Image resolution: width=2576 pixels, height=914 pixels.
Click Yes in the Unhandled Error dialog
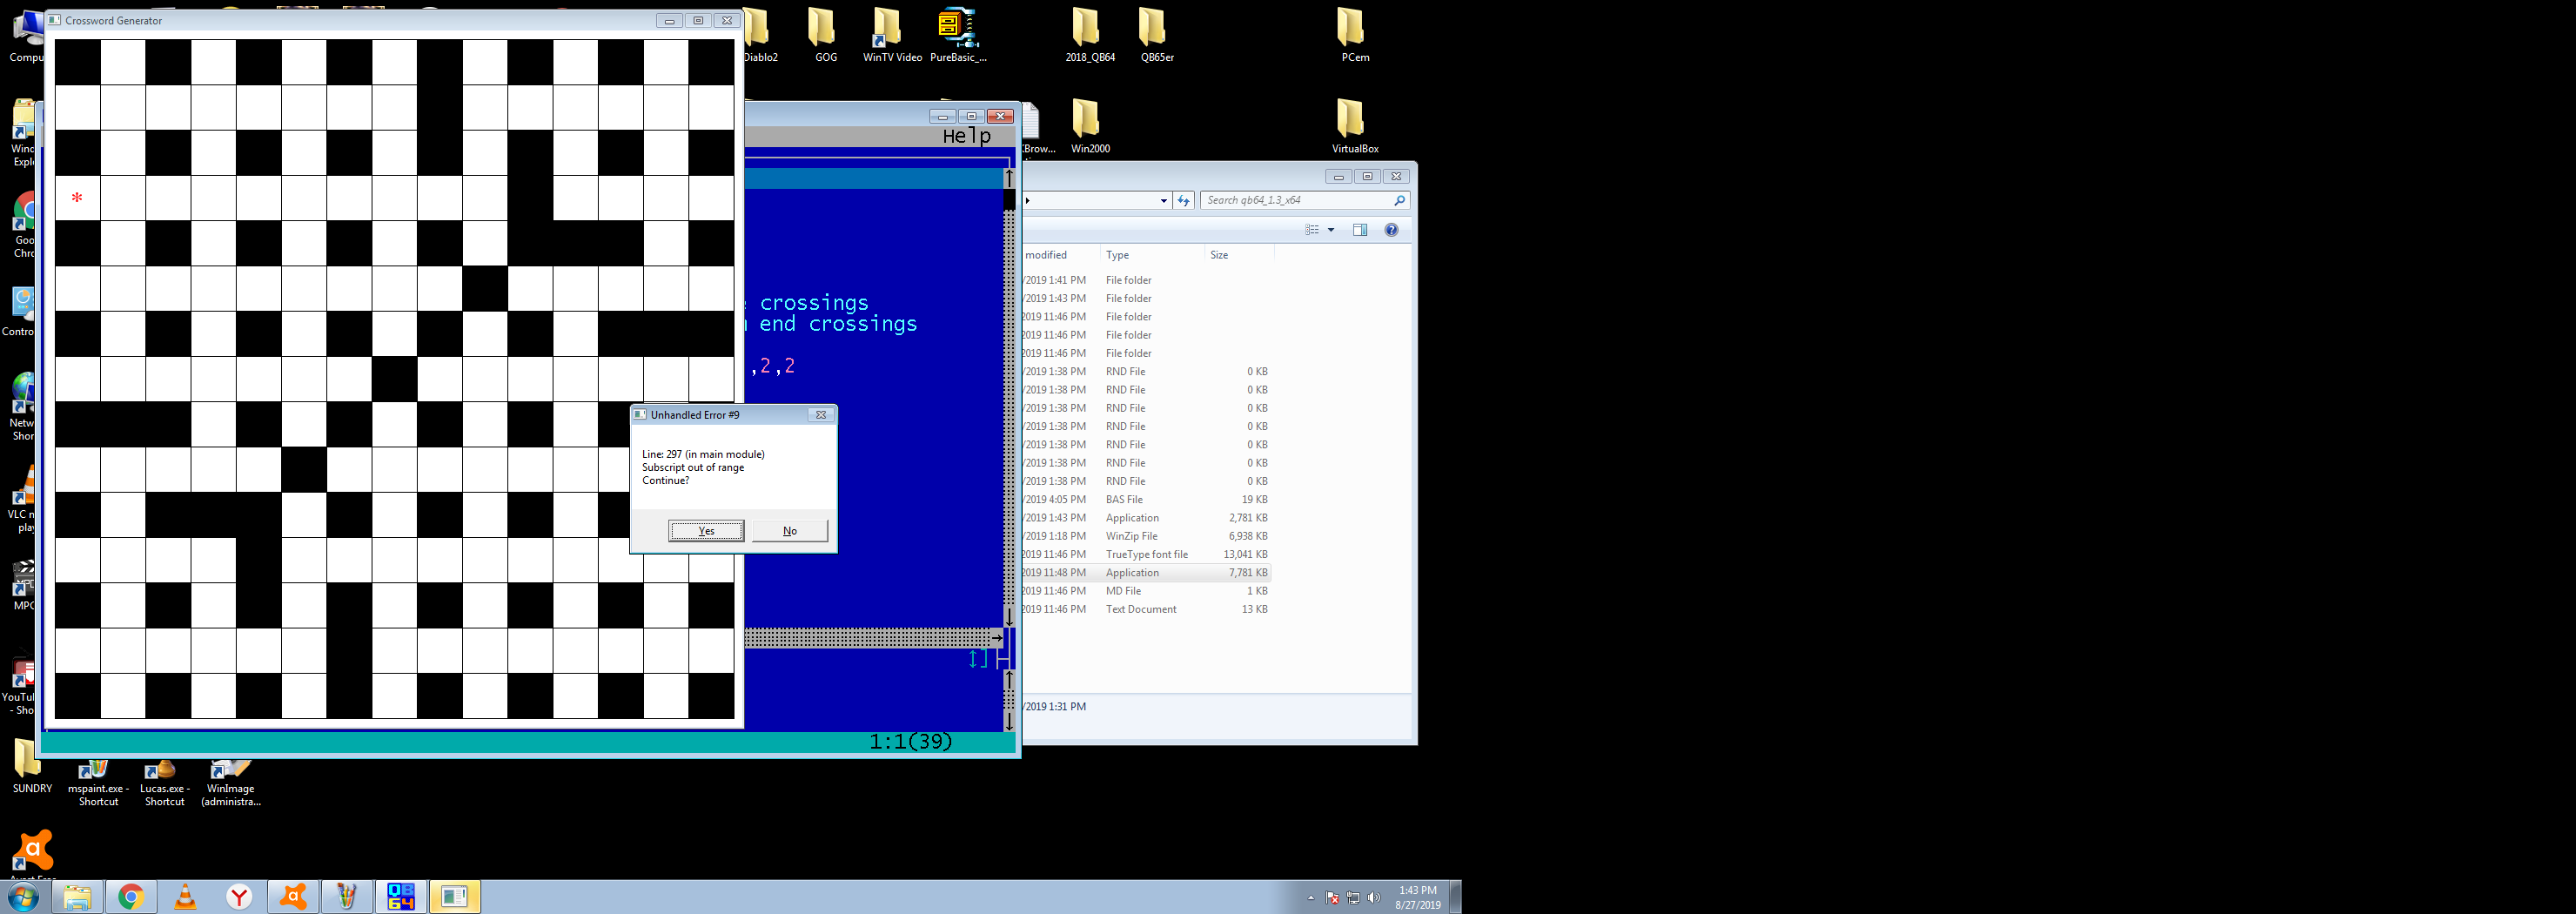pyautogui.click(x=706, y=531)
